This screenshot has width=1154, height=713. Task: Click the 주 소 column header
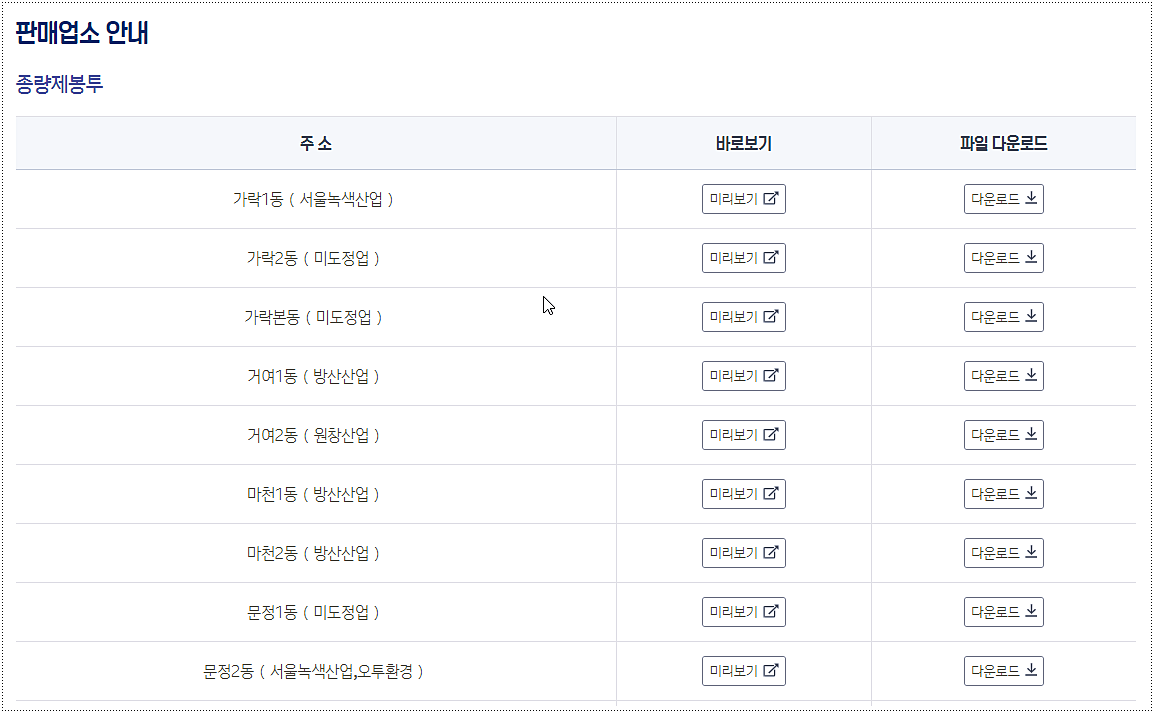[316, 142]
